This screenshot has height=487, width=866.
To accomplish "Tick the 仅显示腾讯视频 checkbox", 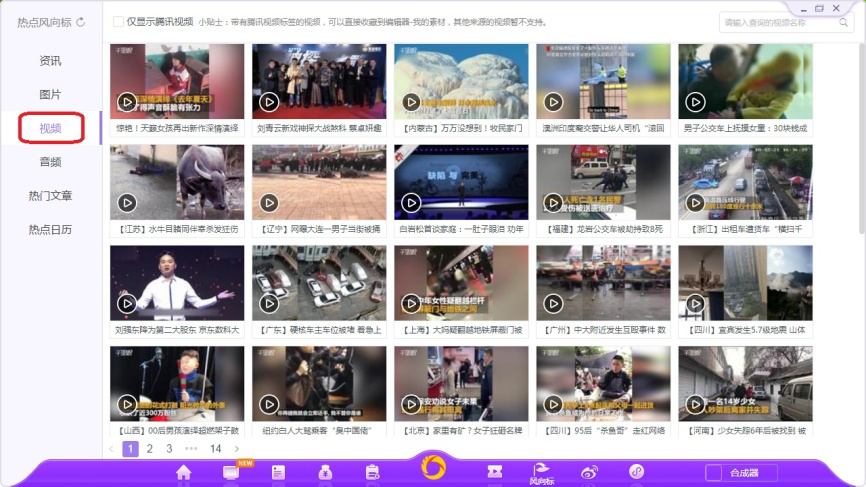I will pos(118,22).
